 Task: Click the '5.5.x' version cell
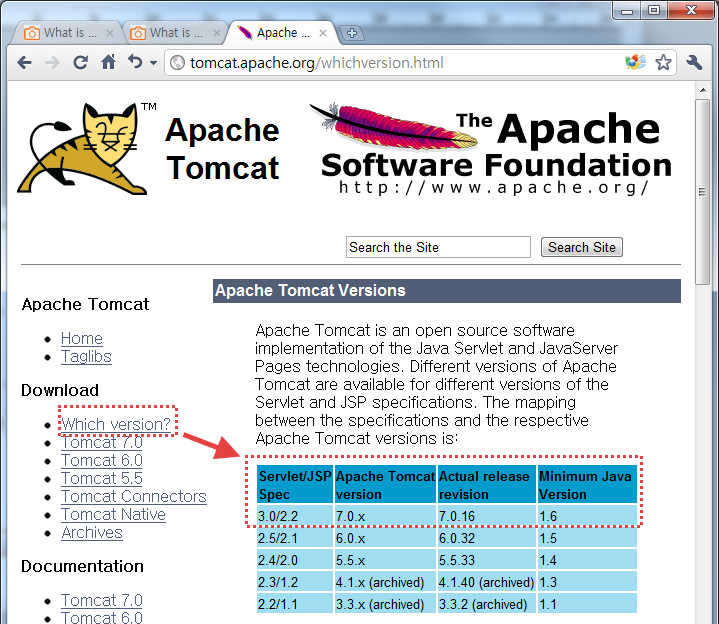coord(385,560)
